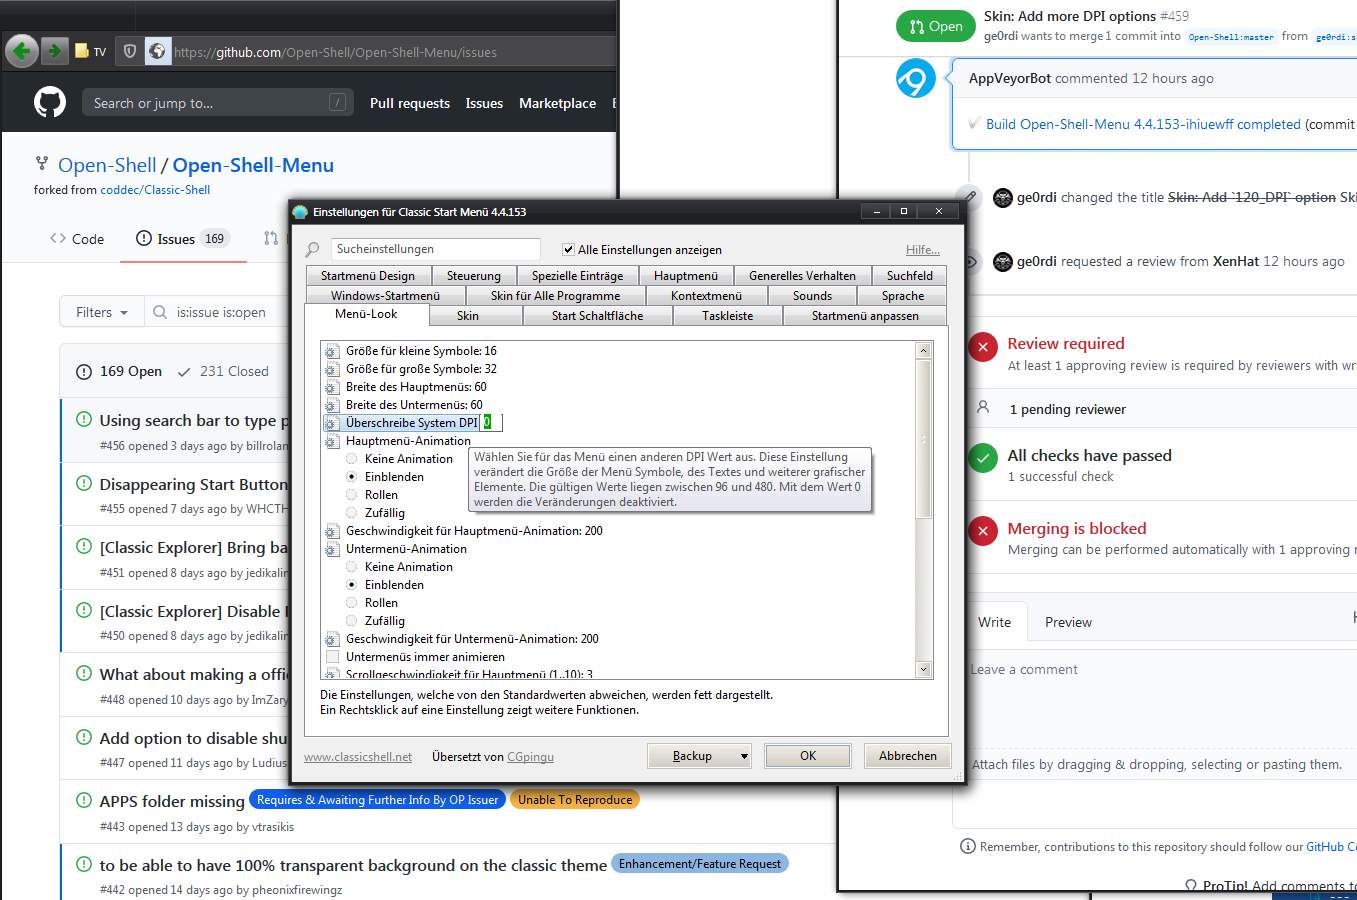Click gear icon beside Geschwindigkeit für Hauptmenü-Animation
1357x900 pixels.
tap(332, 531)
